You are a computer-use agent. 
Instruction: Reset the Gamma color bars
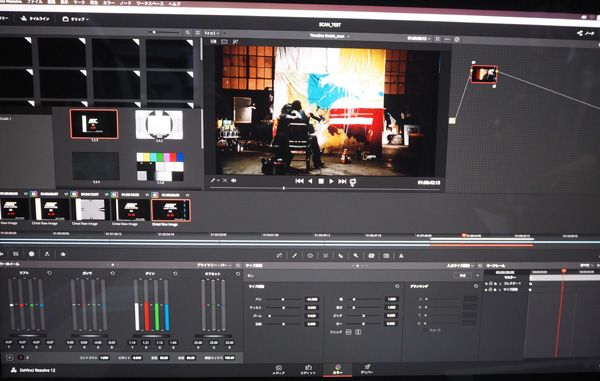(x=112, y=273)
